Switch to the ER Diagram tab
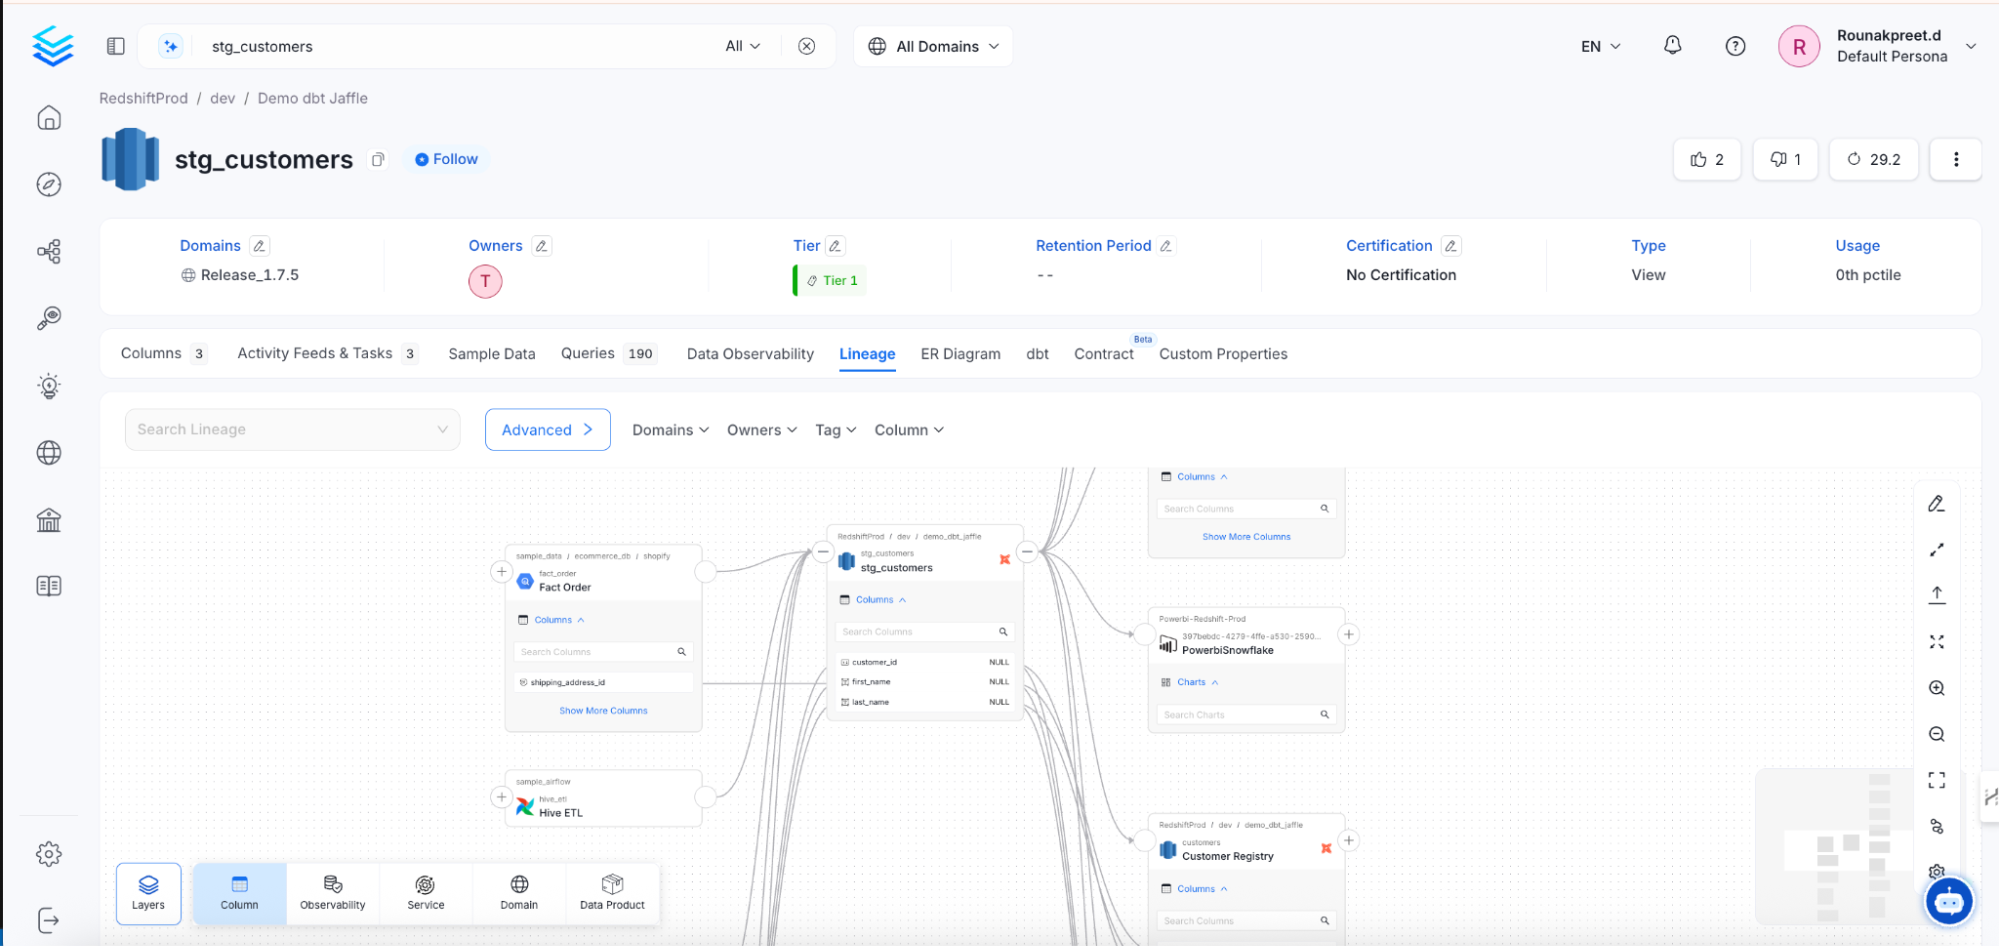 (x=960, y=354)
